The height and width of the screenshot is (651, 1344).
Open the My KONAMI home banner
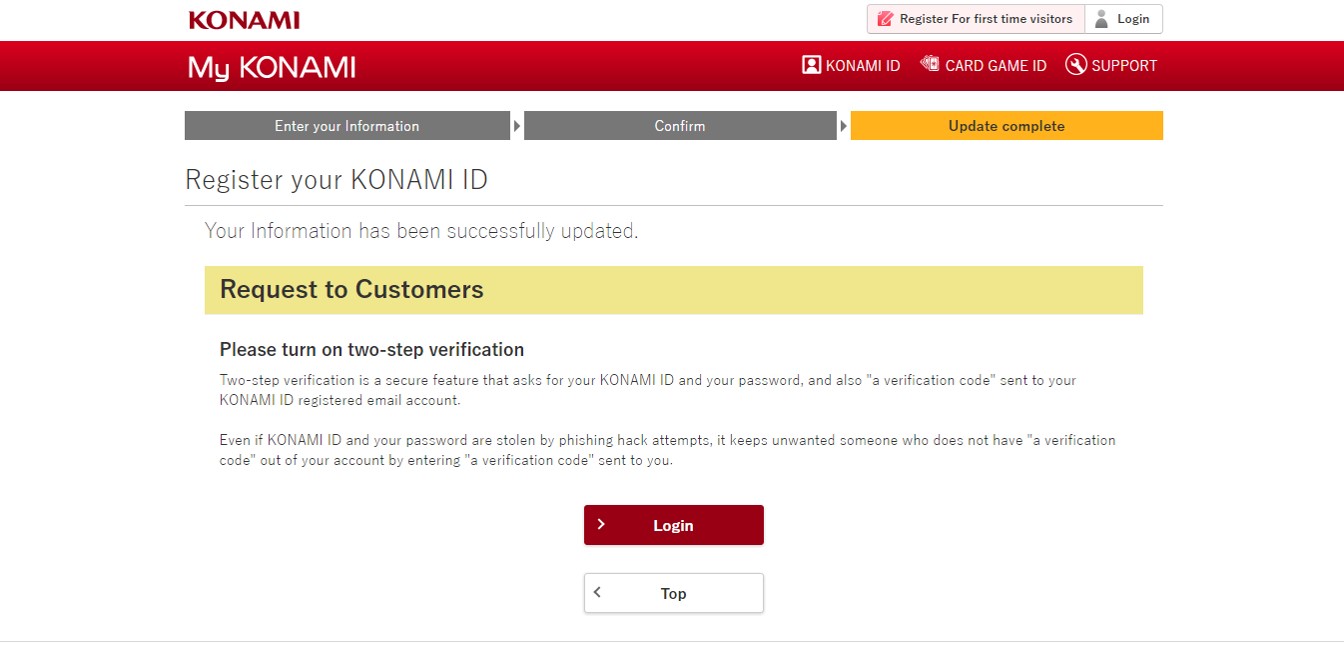(271, 67)
